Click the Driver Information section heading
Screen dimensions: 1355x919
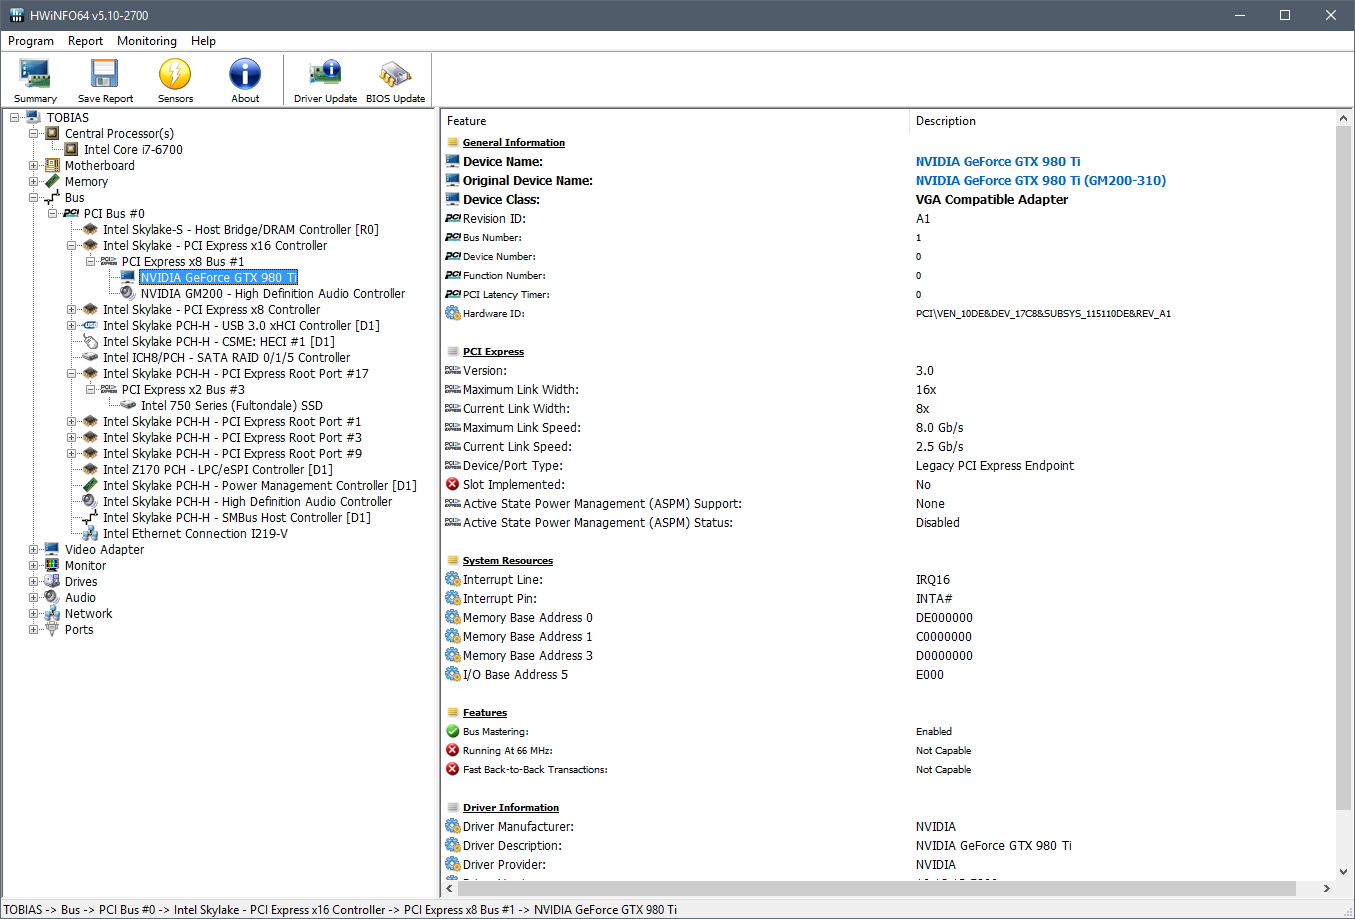click(511, 808)
